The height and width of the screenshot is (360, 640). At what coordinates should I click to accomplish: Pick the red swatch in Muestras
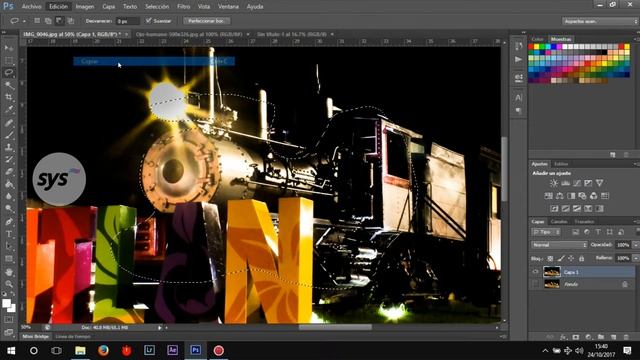(531, 47)
